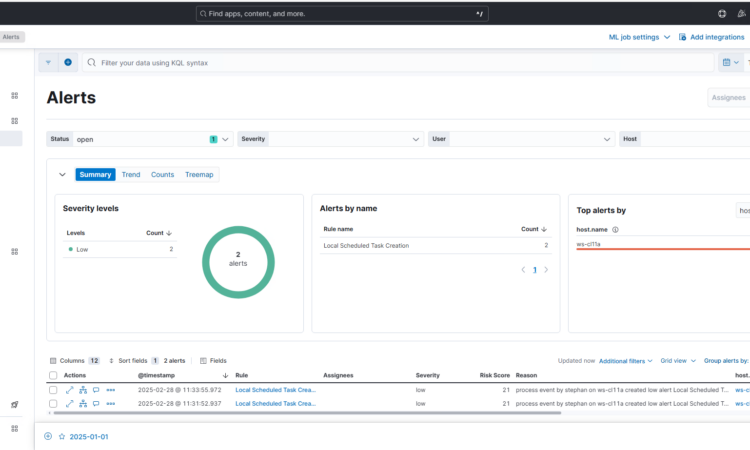Image resolution: width=750 pixels, height=450 pixels.
Task: Sort Alerts by name Count column arrow
Action: (x=544, y=229)
